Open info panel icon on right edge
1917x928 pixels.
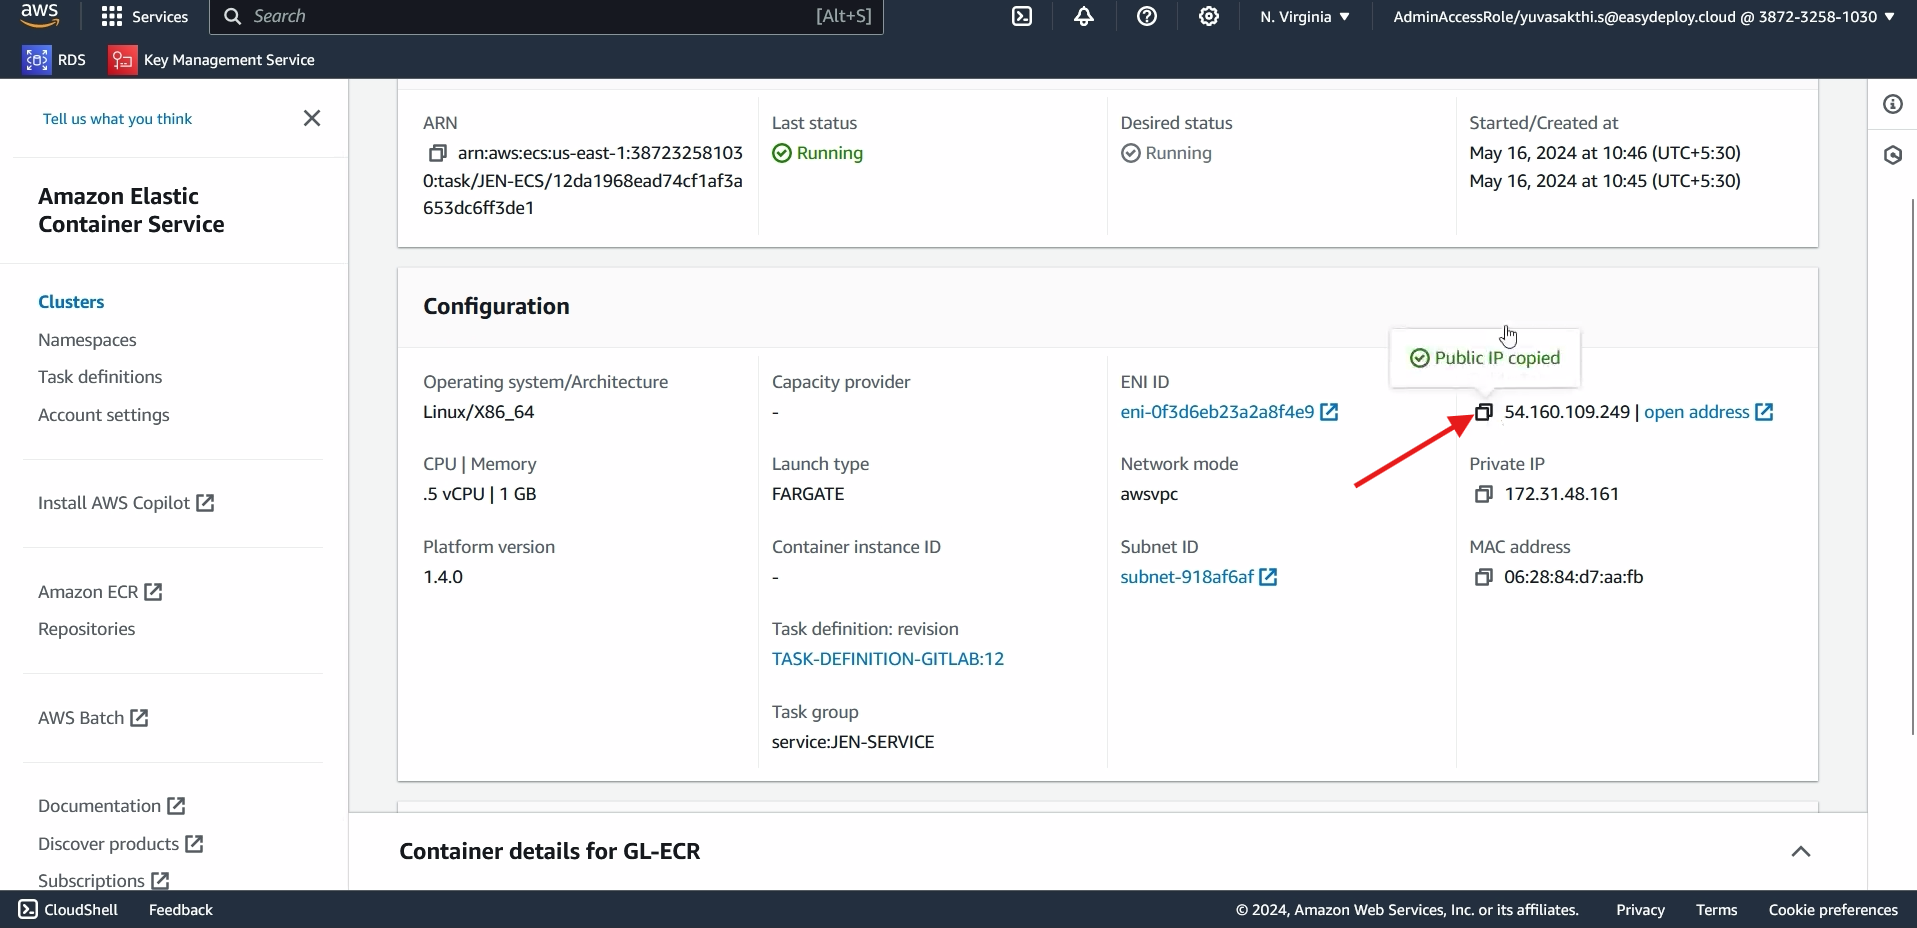pos(1893,104)
